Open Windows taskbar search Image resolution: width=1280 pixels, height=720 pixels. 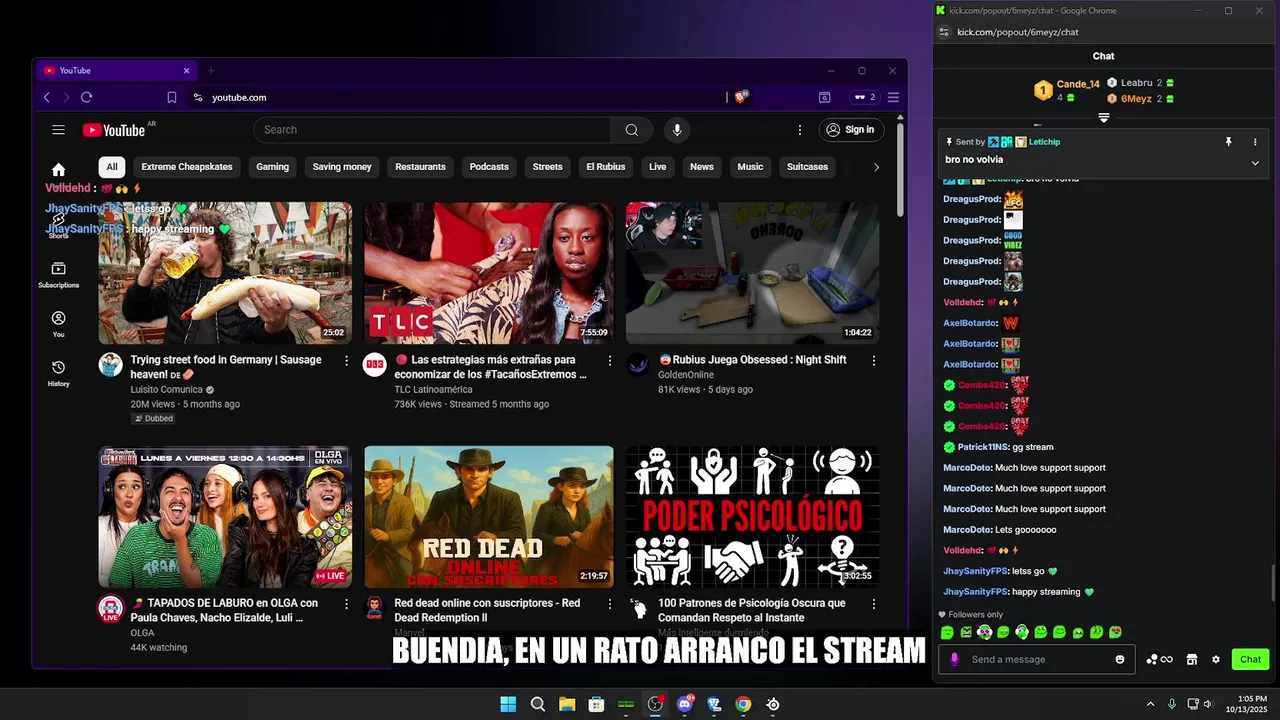(x=538, y=704)
